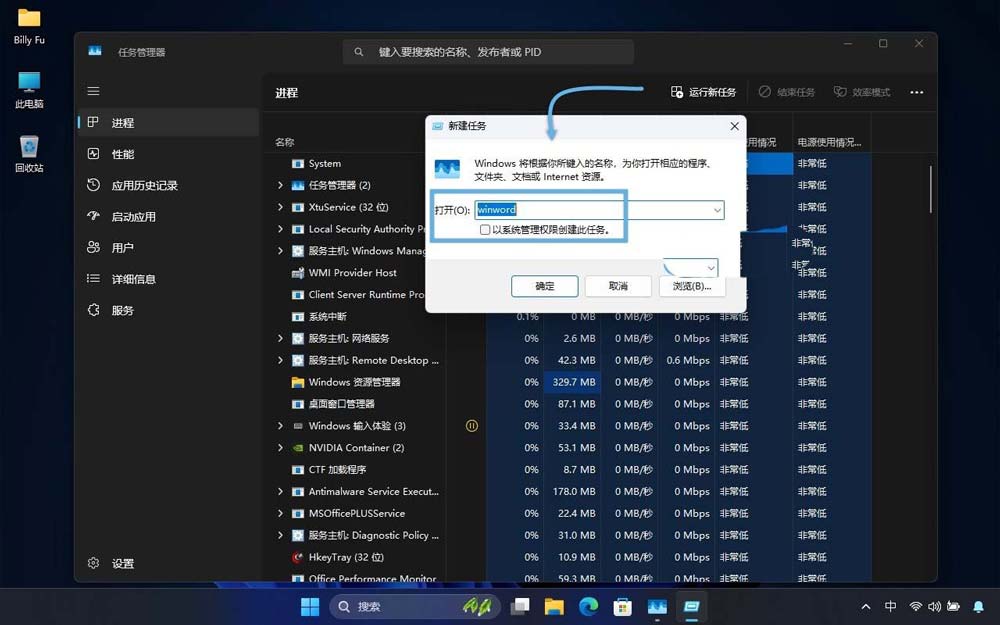Click the process list vertical scrollbar
Viewport: 1000px width, 625px height.
[930, 189]
